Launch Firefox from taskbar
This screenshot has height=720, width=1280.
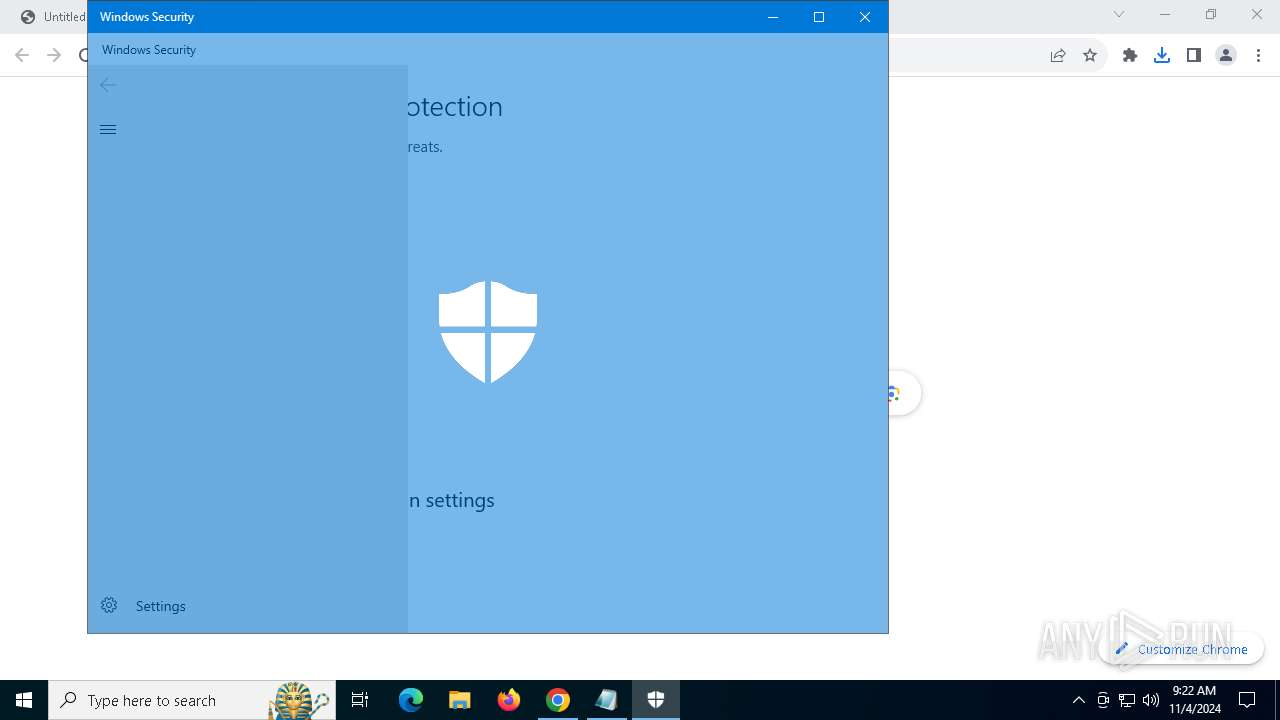pos(509,700)
